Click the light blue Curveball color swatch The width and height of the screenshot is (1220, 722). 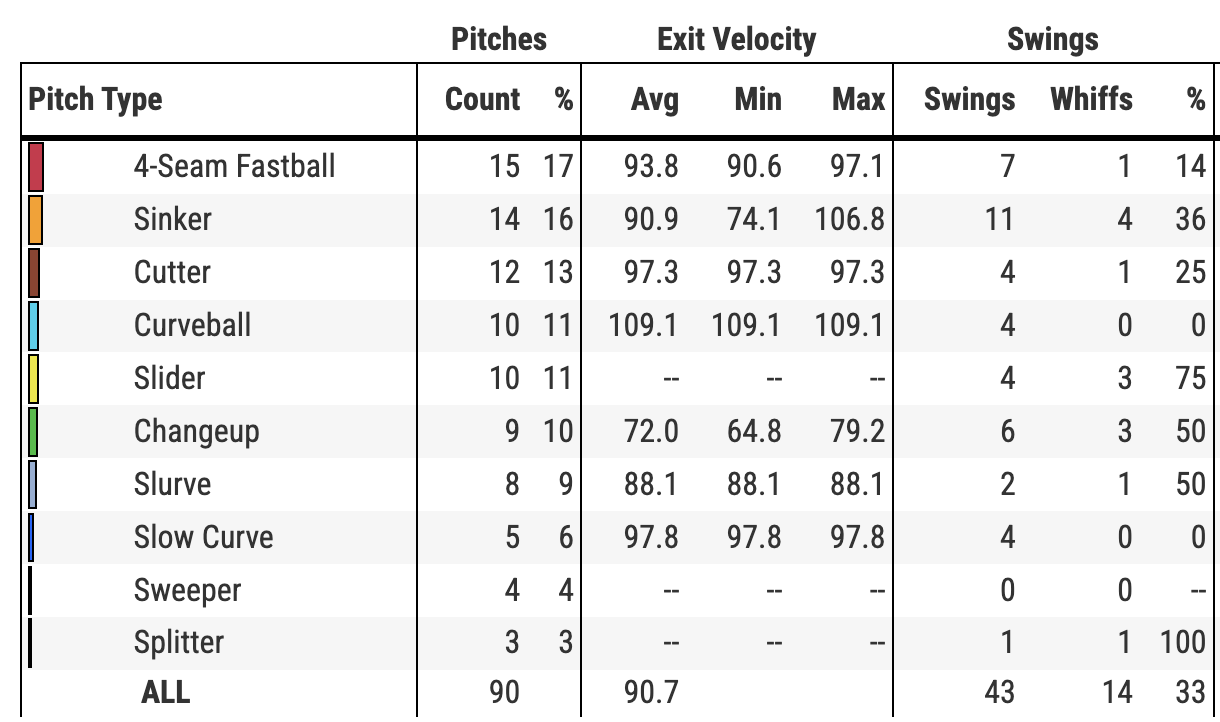coord(35,325)
